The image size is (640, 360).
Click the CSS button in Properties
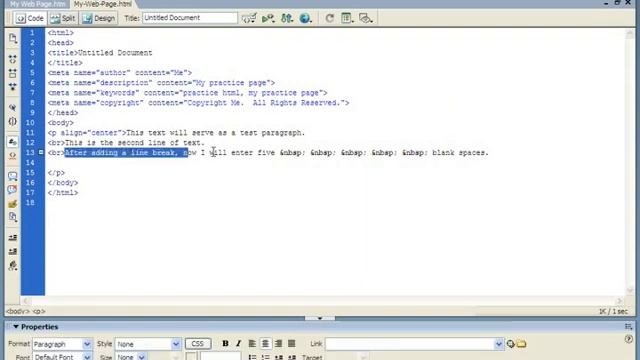(198, 344)
